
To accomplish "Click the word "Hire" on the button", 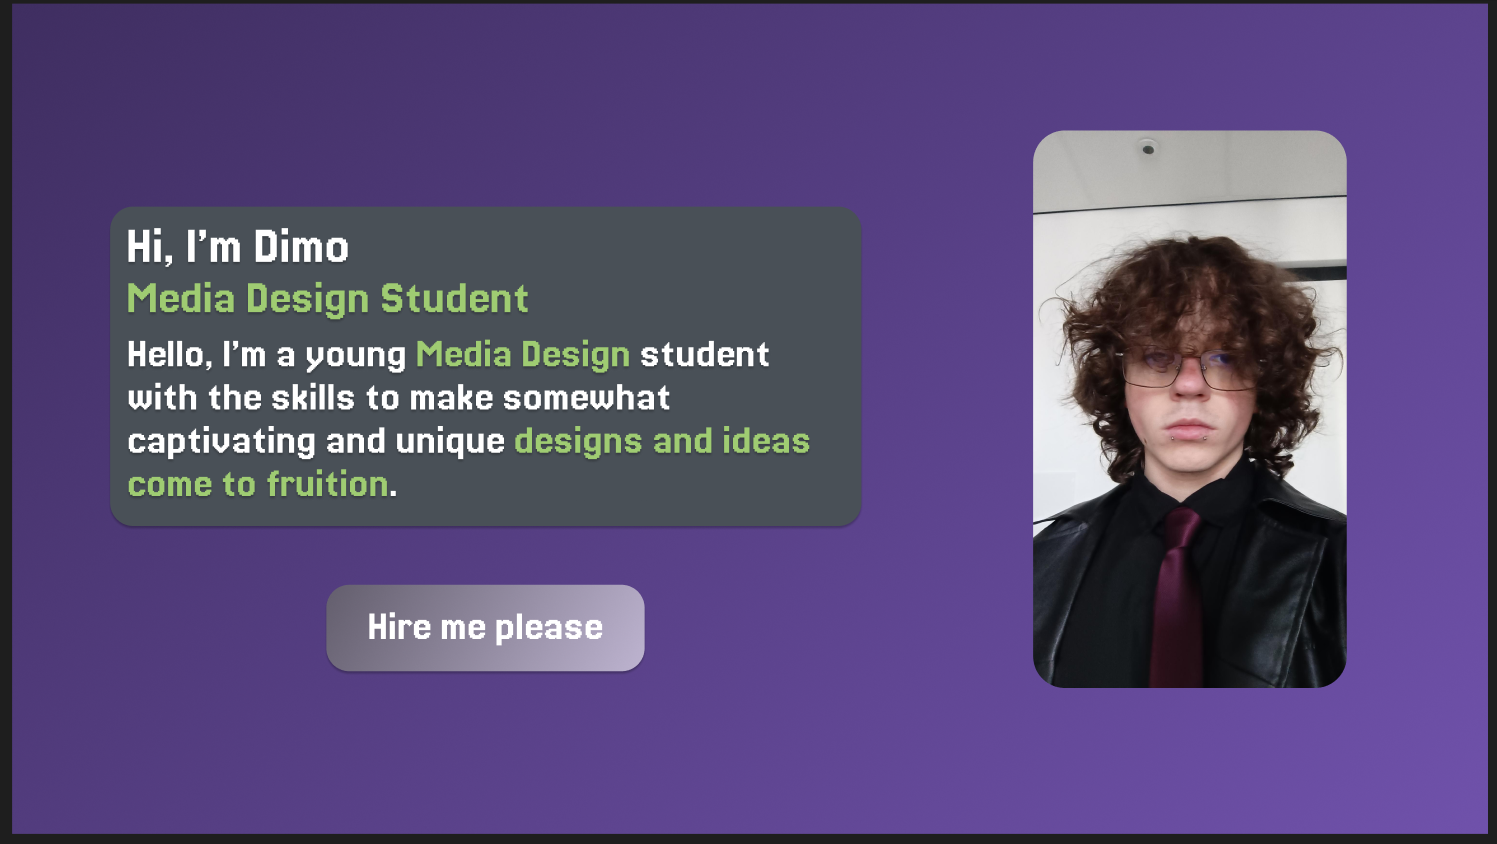I will (x=399, y=627).
